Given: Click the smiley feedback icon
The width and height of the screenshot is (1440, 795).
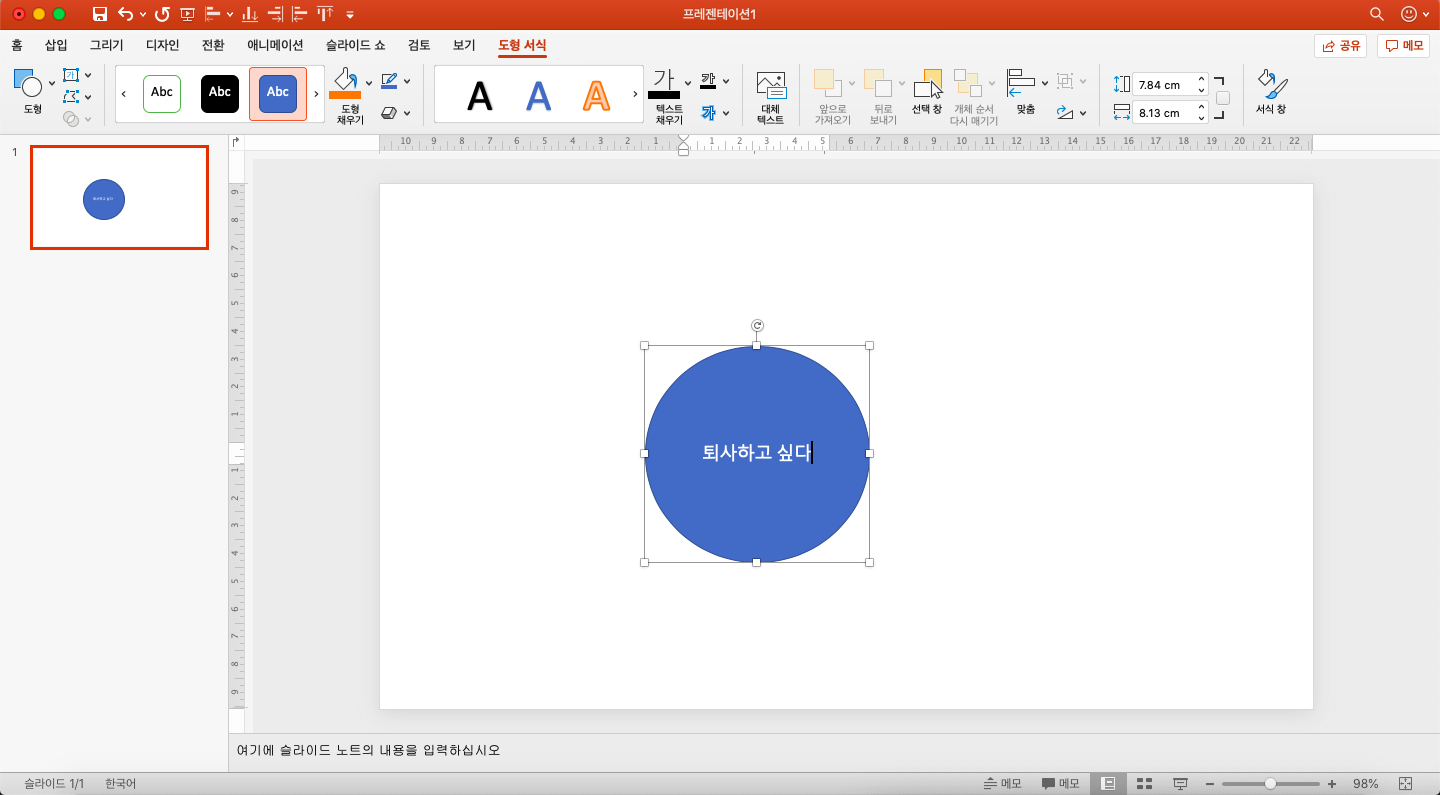Looking at the screenshot, I should tap(1409, 14).
